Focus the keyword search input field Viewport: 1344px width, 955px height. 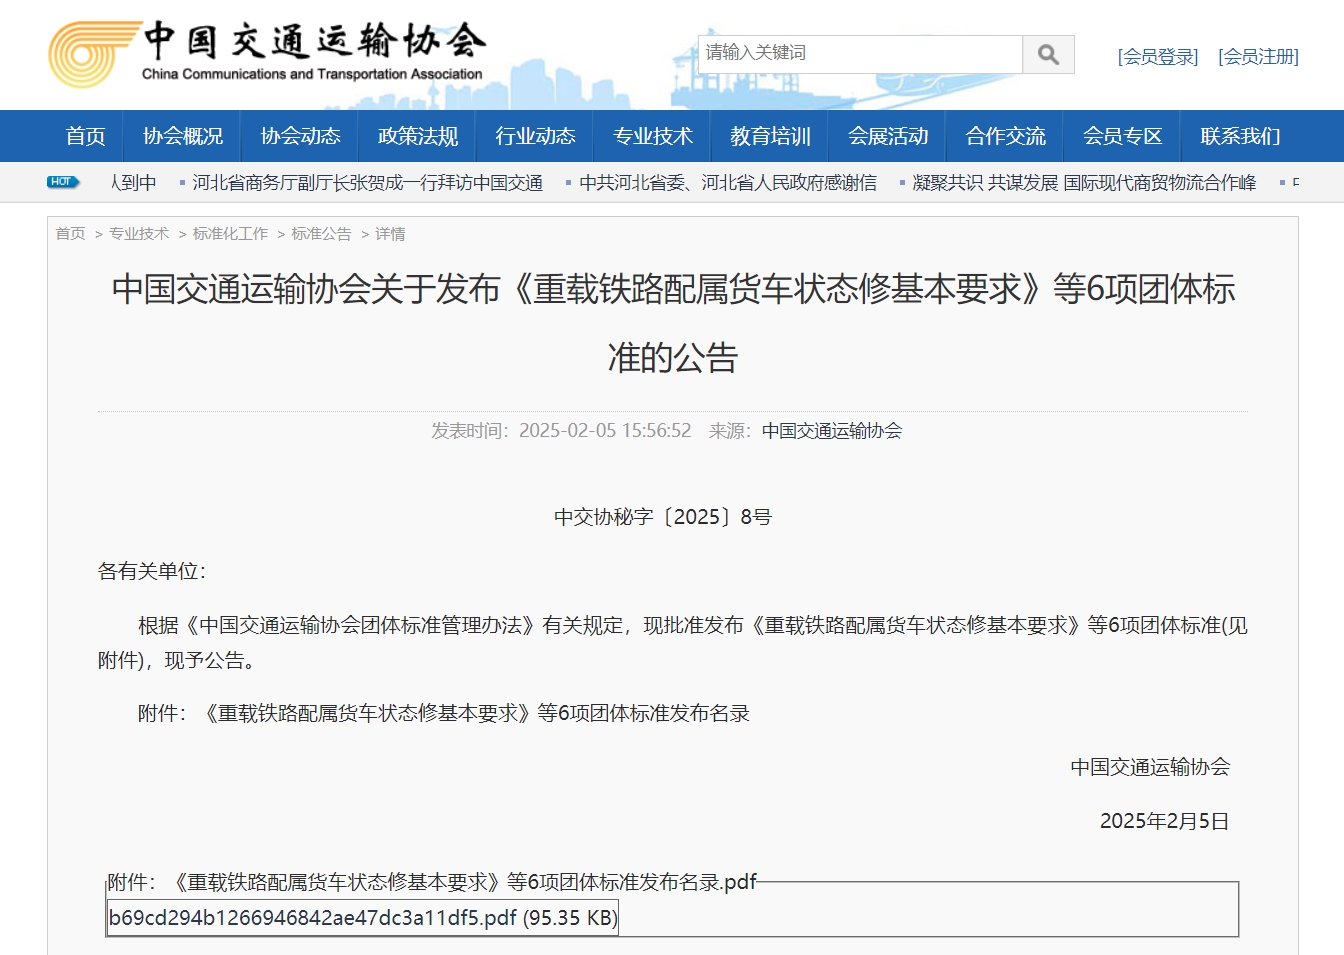coord(859,54)
